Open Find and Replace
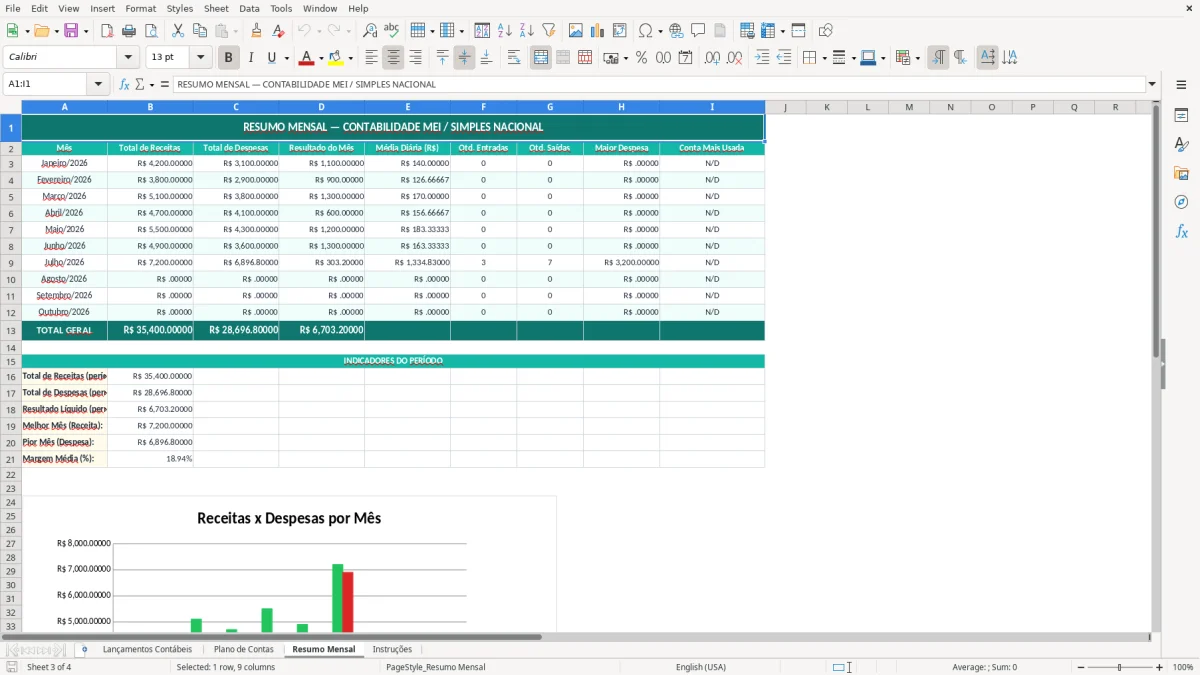This screenshot has width=1200, height=675. point(370,31)
